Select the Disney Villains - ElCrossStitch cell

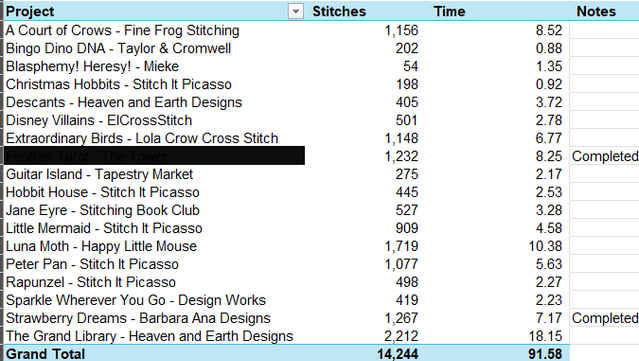(x=154, y=120)
